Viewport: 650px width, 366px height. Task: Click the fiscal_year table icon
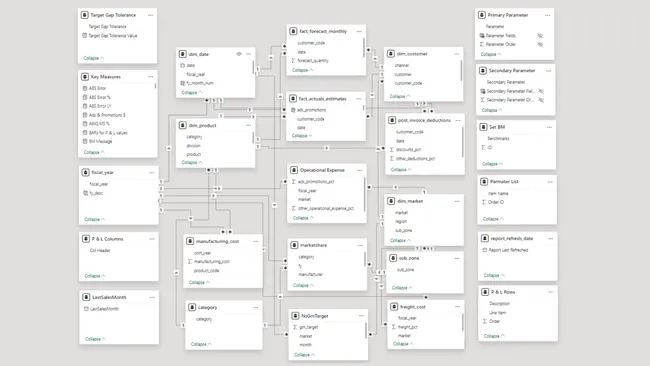click(86, 172)
